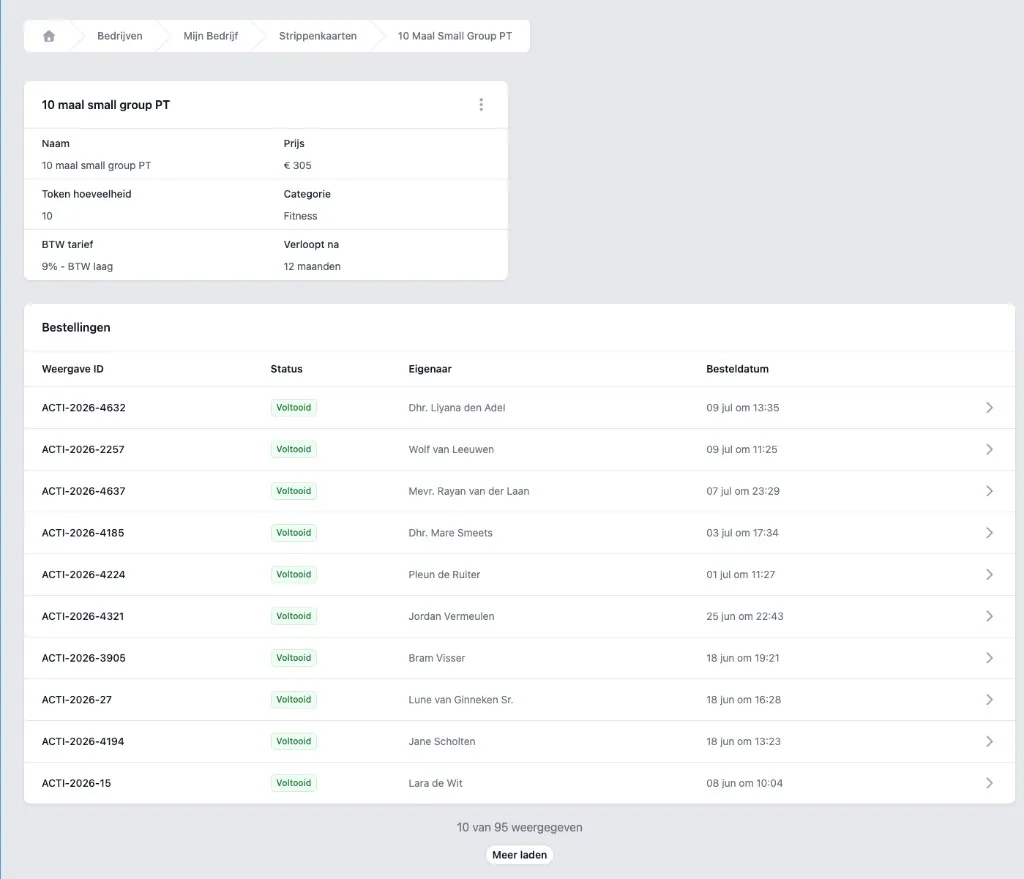Click order date 03 jul om 17:34
The width and height of the screenshot is (1024, 879).
[x=742, y=533]
